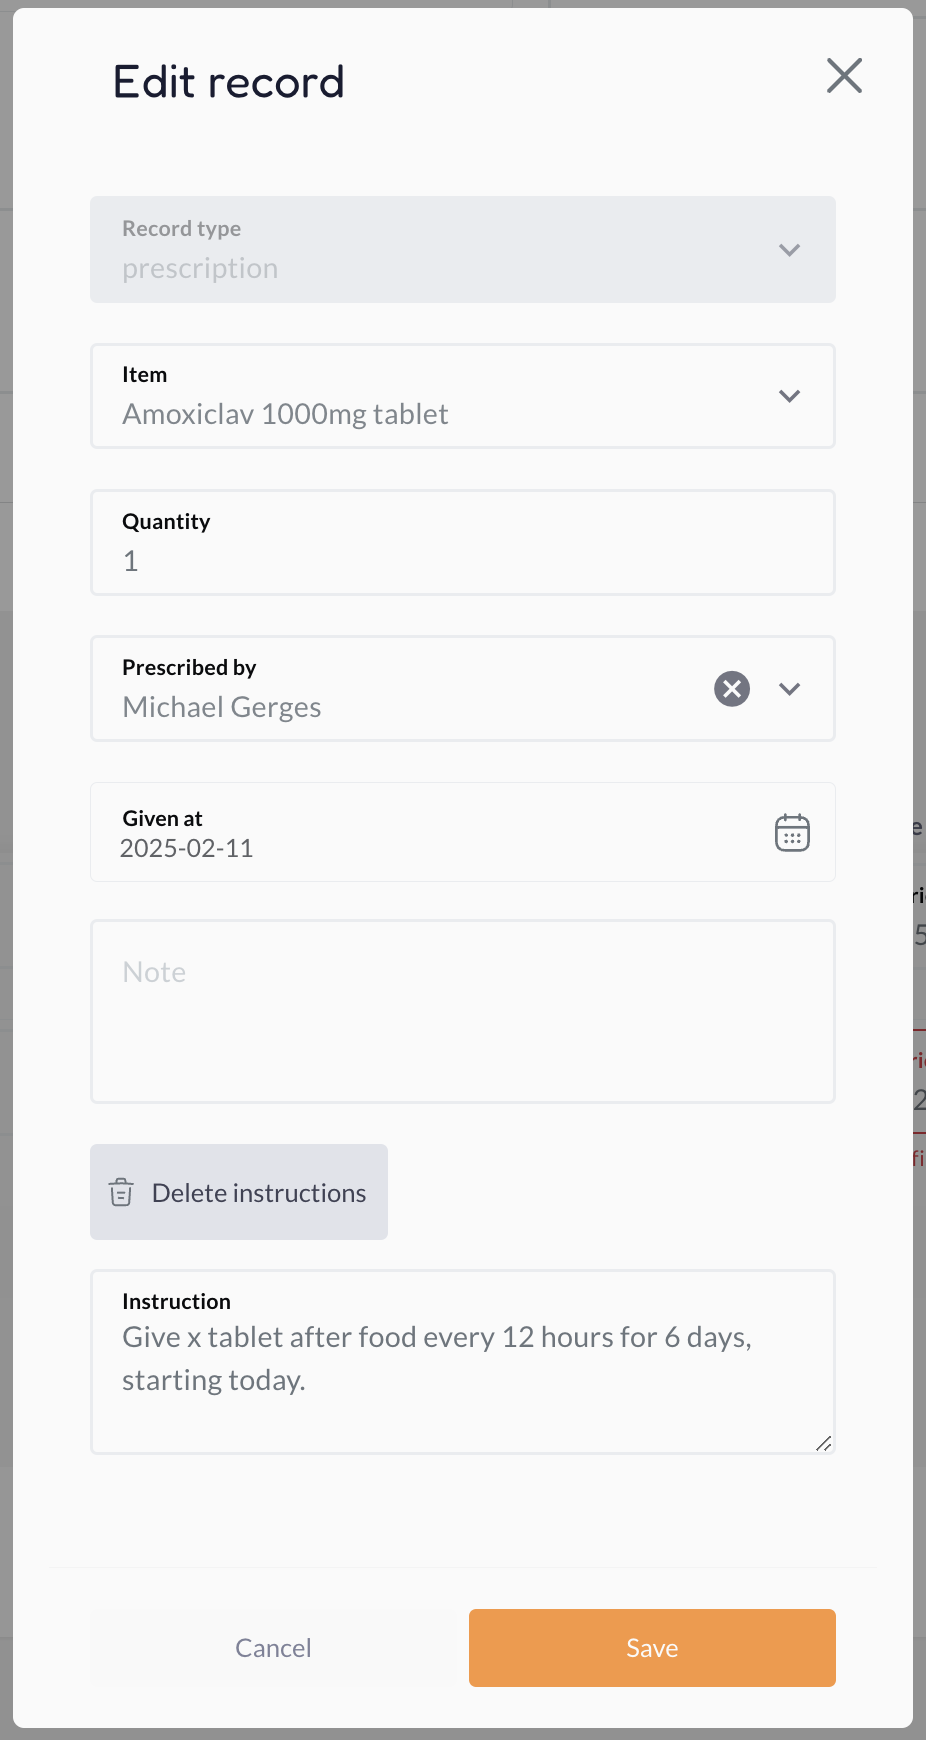Clear the Prescribed by selection
This screenshot has width=926, height=1740.
(732, 688)
